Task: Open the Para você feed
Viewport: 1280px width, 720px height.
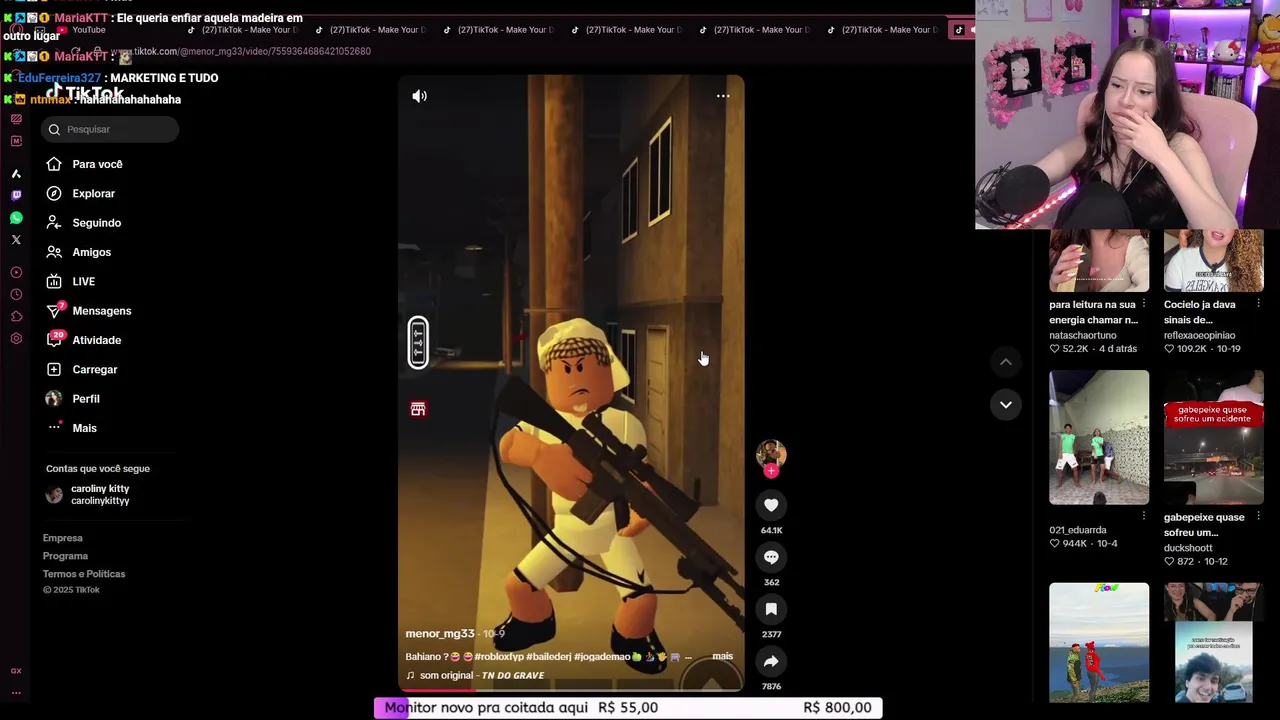Action: tap(97, 164)
